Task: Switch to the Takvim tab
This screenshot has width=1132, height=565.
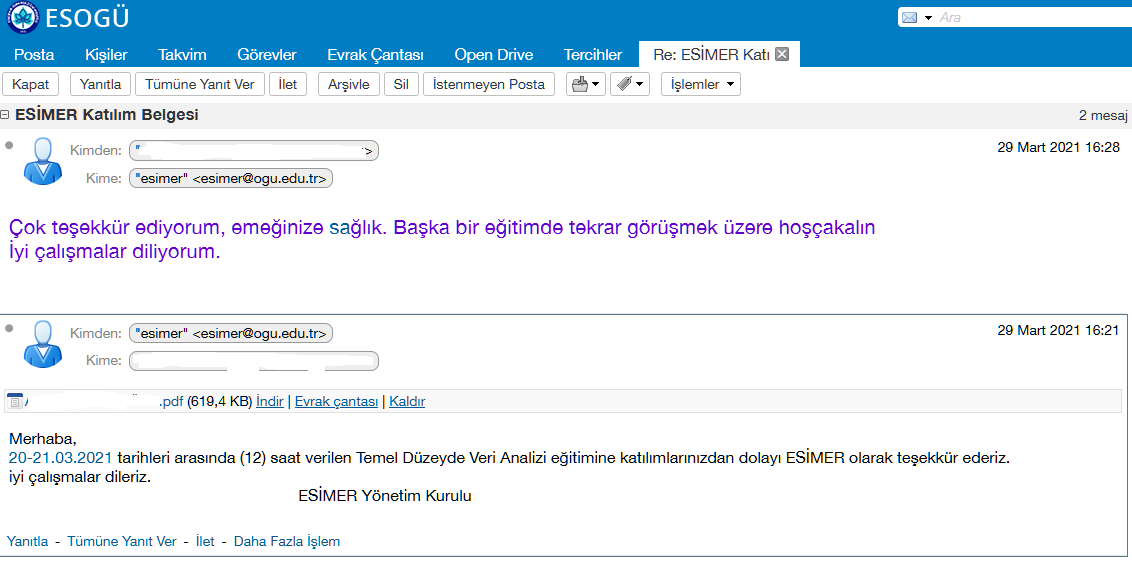Action: click(181, 55)
